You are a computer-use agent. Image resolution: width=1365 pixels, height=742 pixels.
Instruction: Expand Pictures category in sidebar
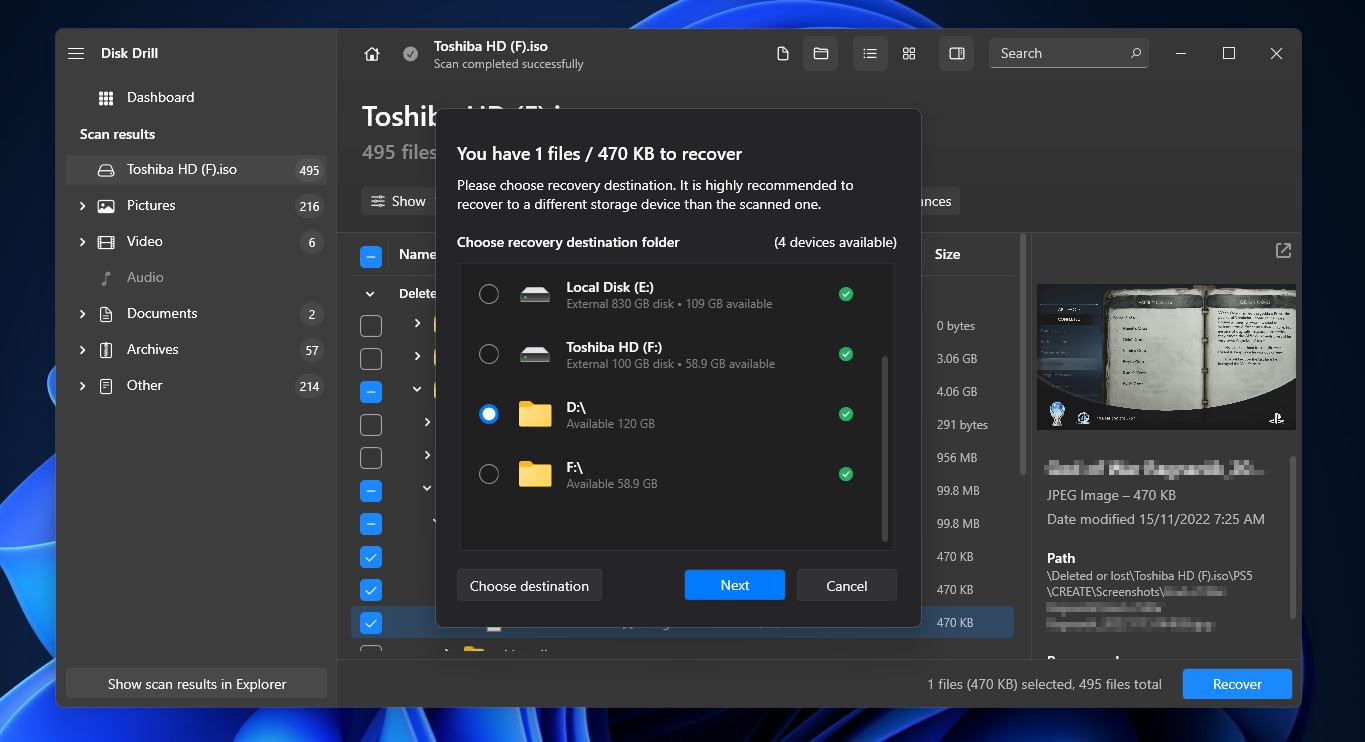tap(82, 206)
